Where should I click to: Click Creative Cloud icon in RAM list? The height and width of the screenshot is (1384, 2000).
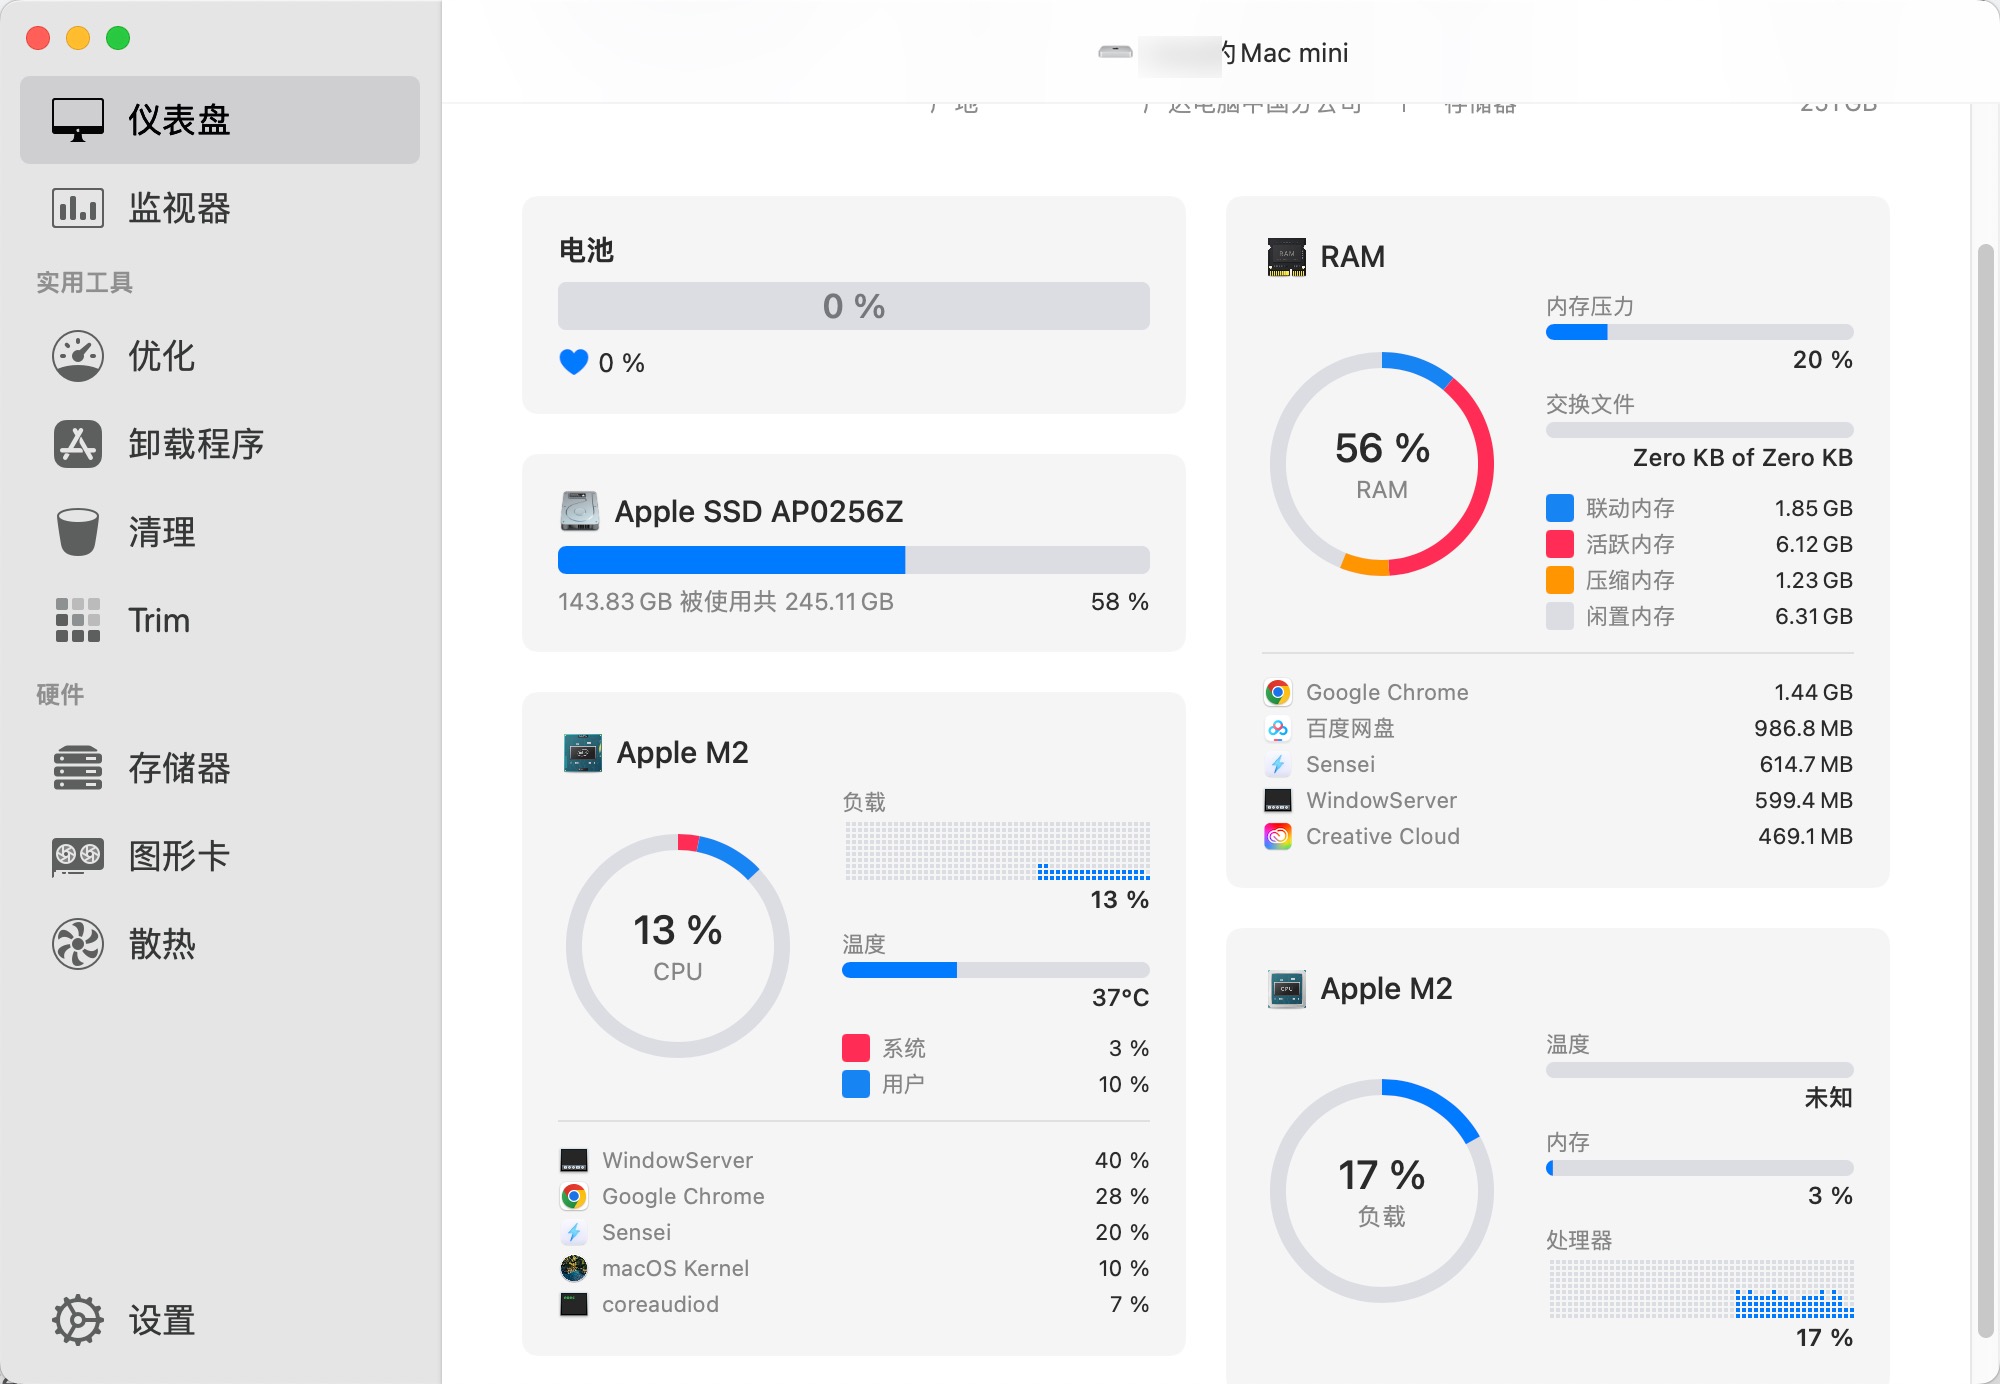point(1278,836)
